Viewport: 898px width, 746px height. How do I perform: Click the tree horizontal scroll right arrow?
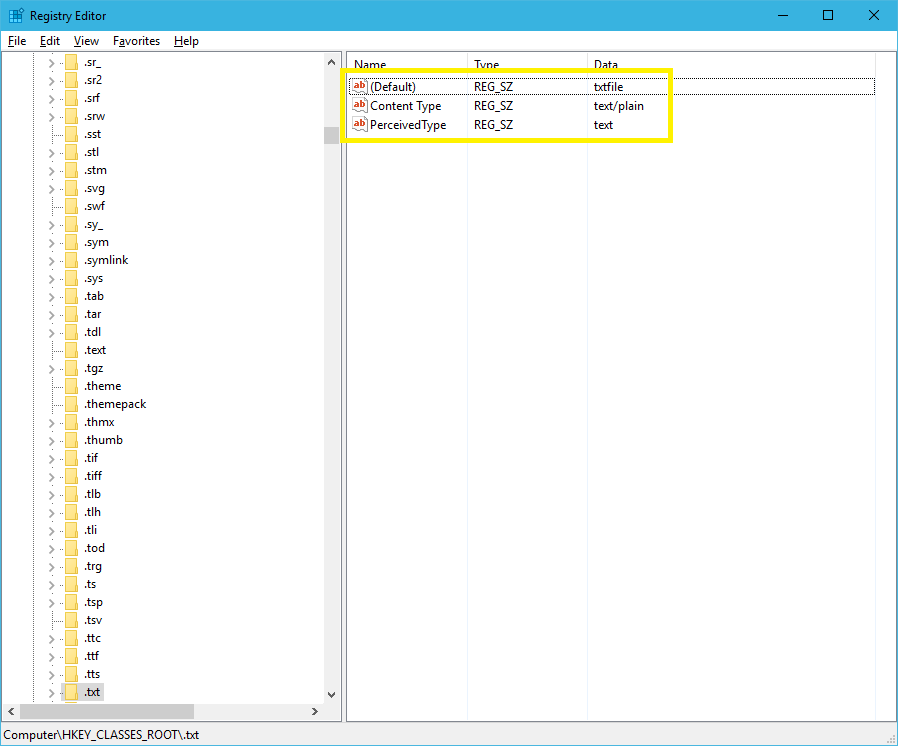point(314,712)
